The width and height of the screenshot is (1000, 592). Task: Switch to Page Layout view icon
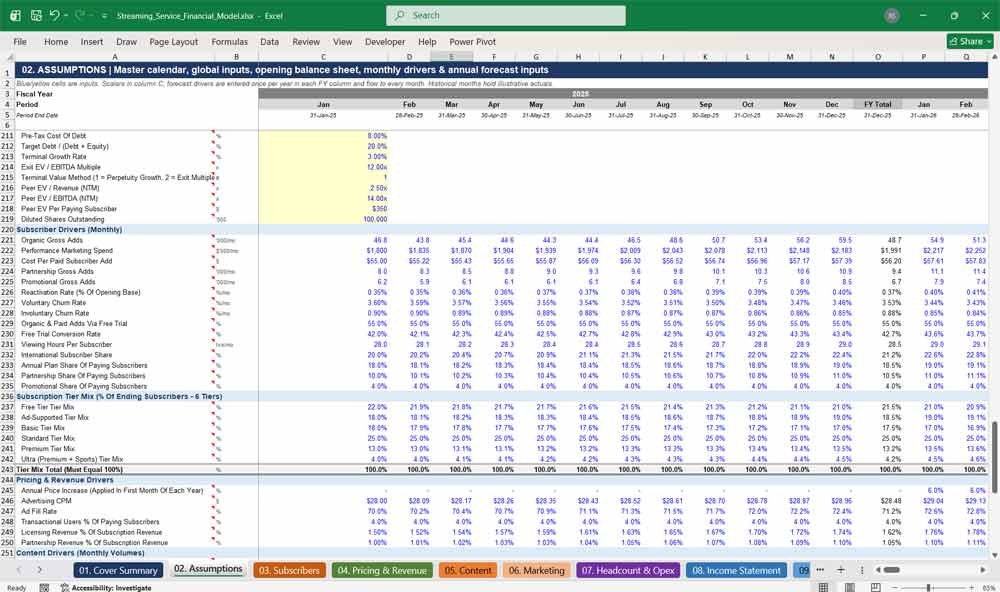click(849, 588)
